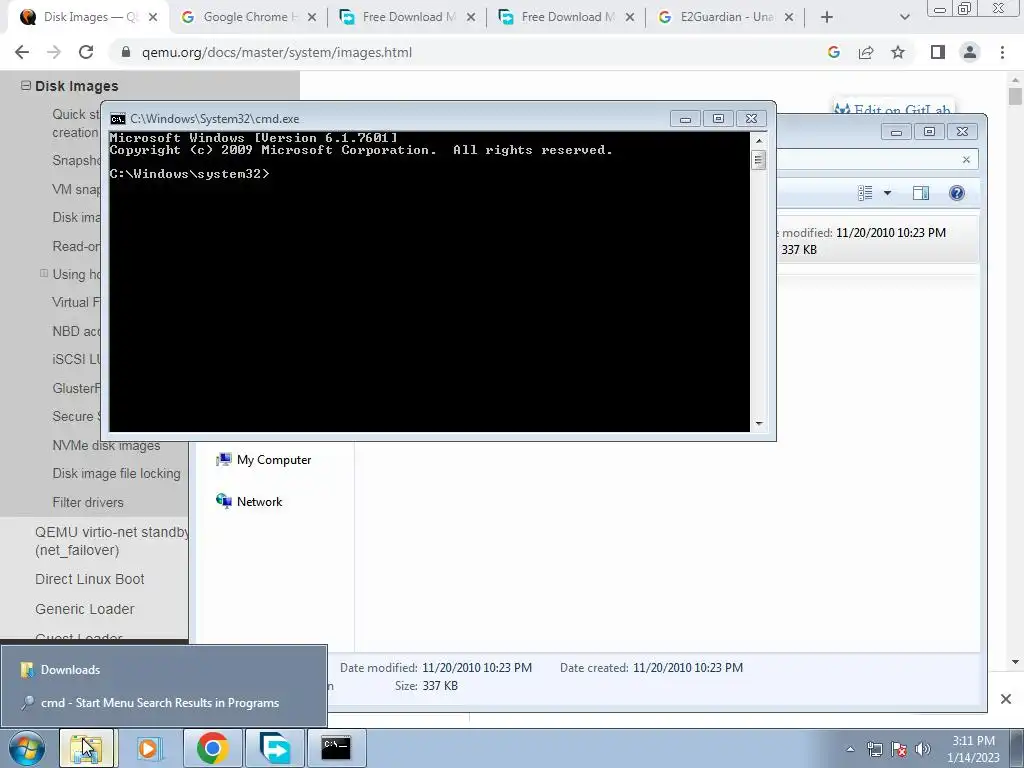Switch to Disk Images tab
The height and width of the screenshot is (768, 1024).
[86, 17]
